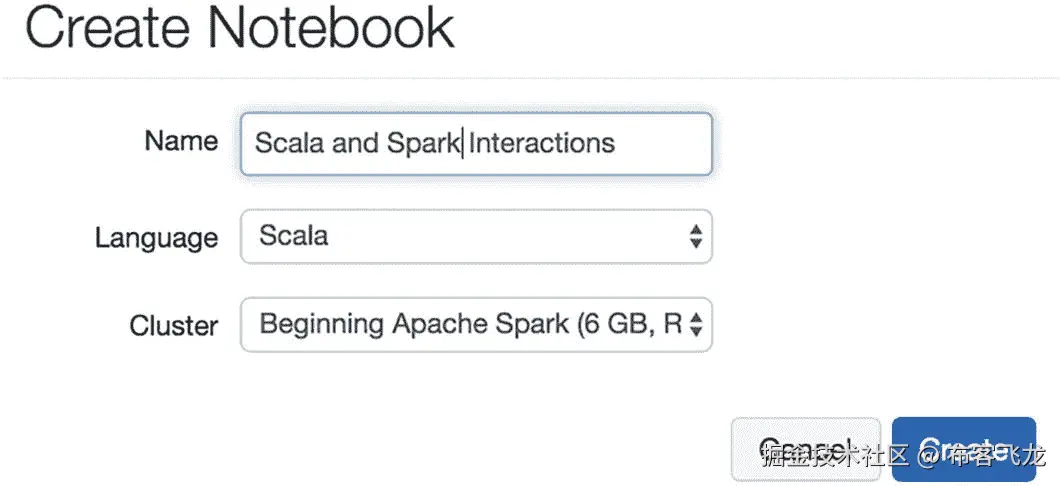The width and height of the screenshot is (1063, 486).
Task: Click the "Language" field label
Action: tap(156, 238)
